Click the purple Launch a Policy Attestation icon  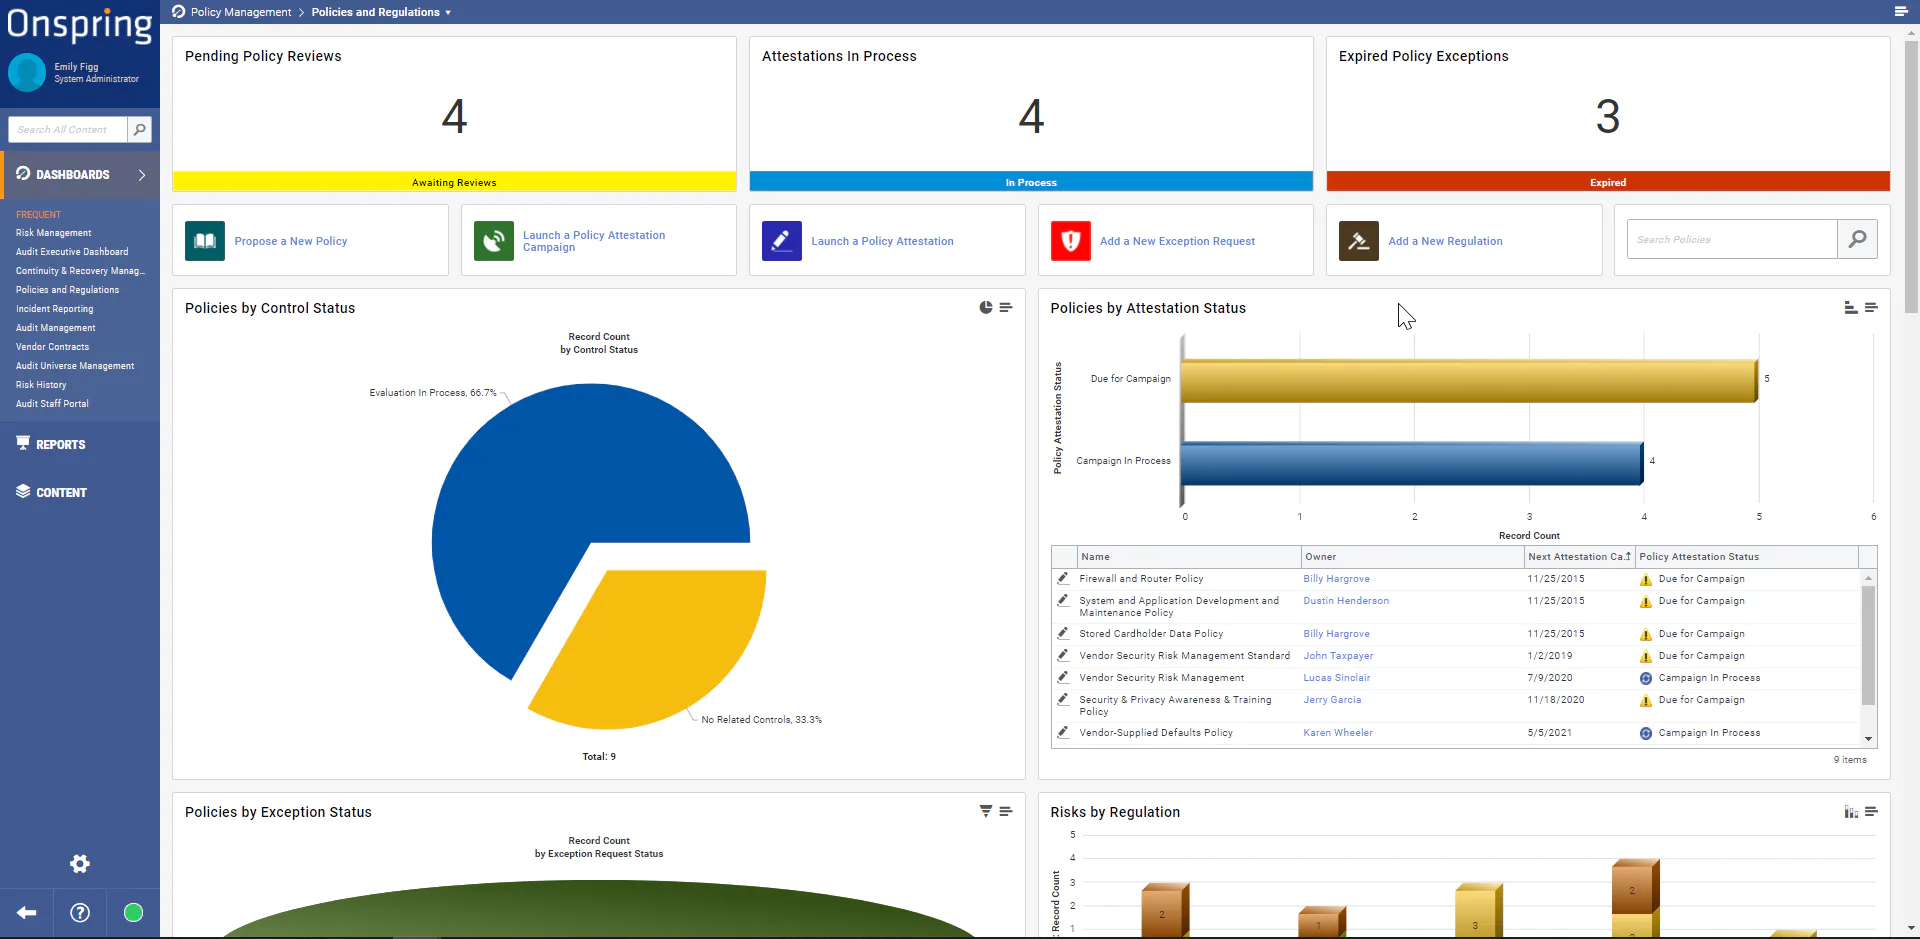pyautogui.click(x=782, y=241)
